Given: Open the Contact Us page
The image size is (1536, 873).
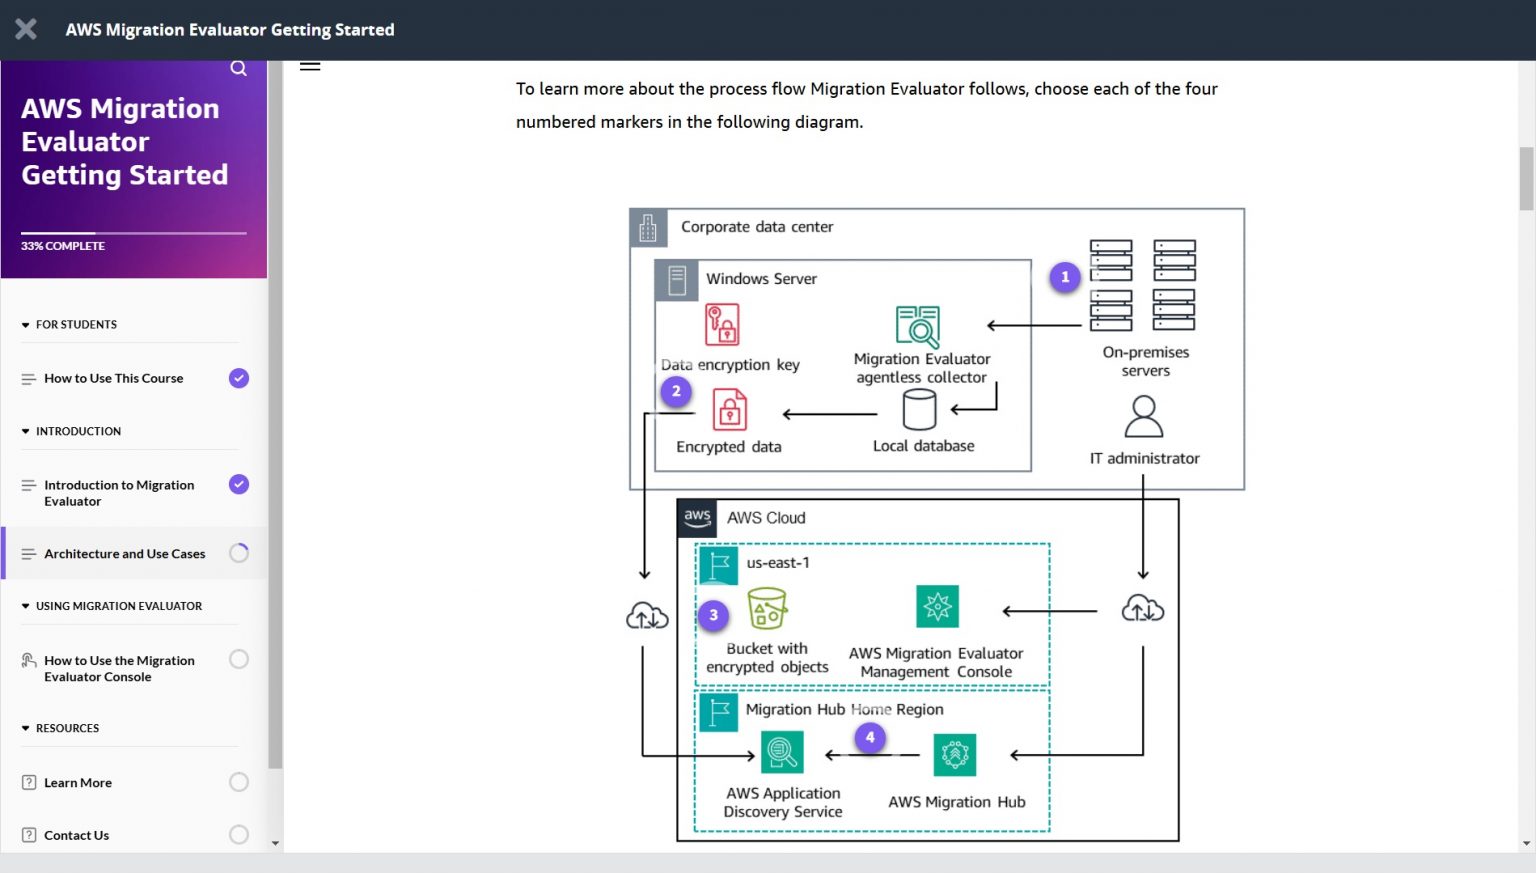Looking at the screenshot, I should [76, 834].
